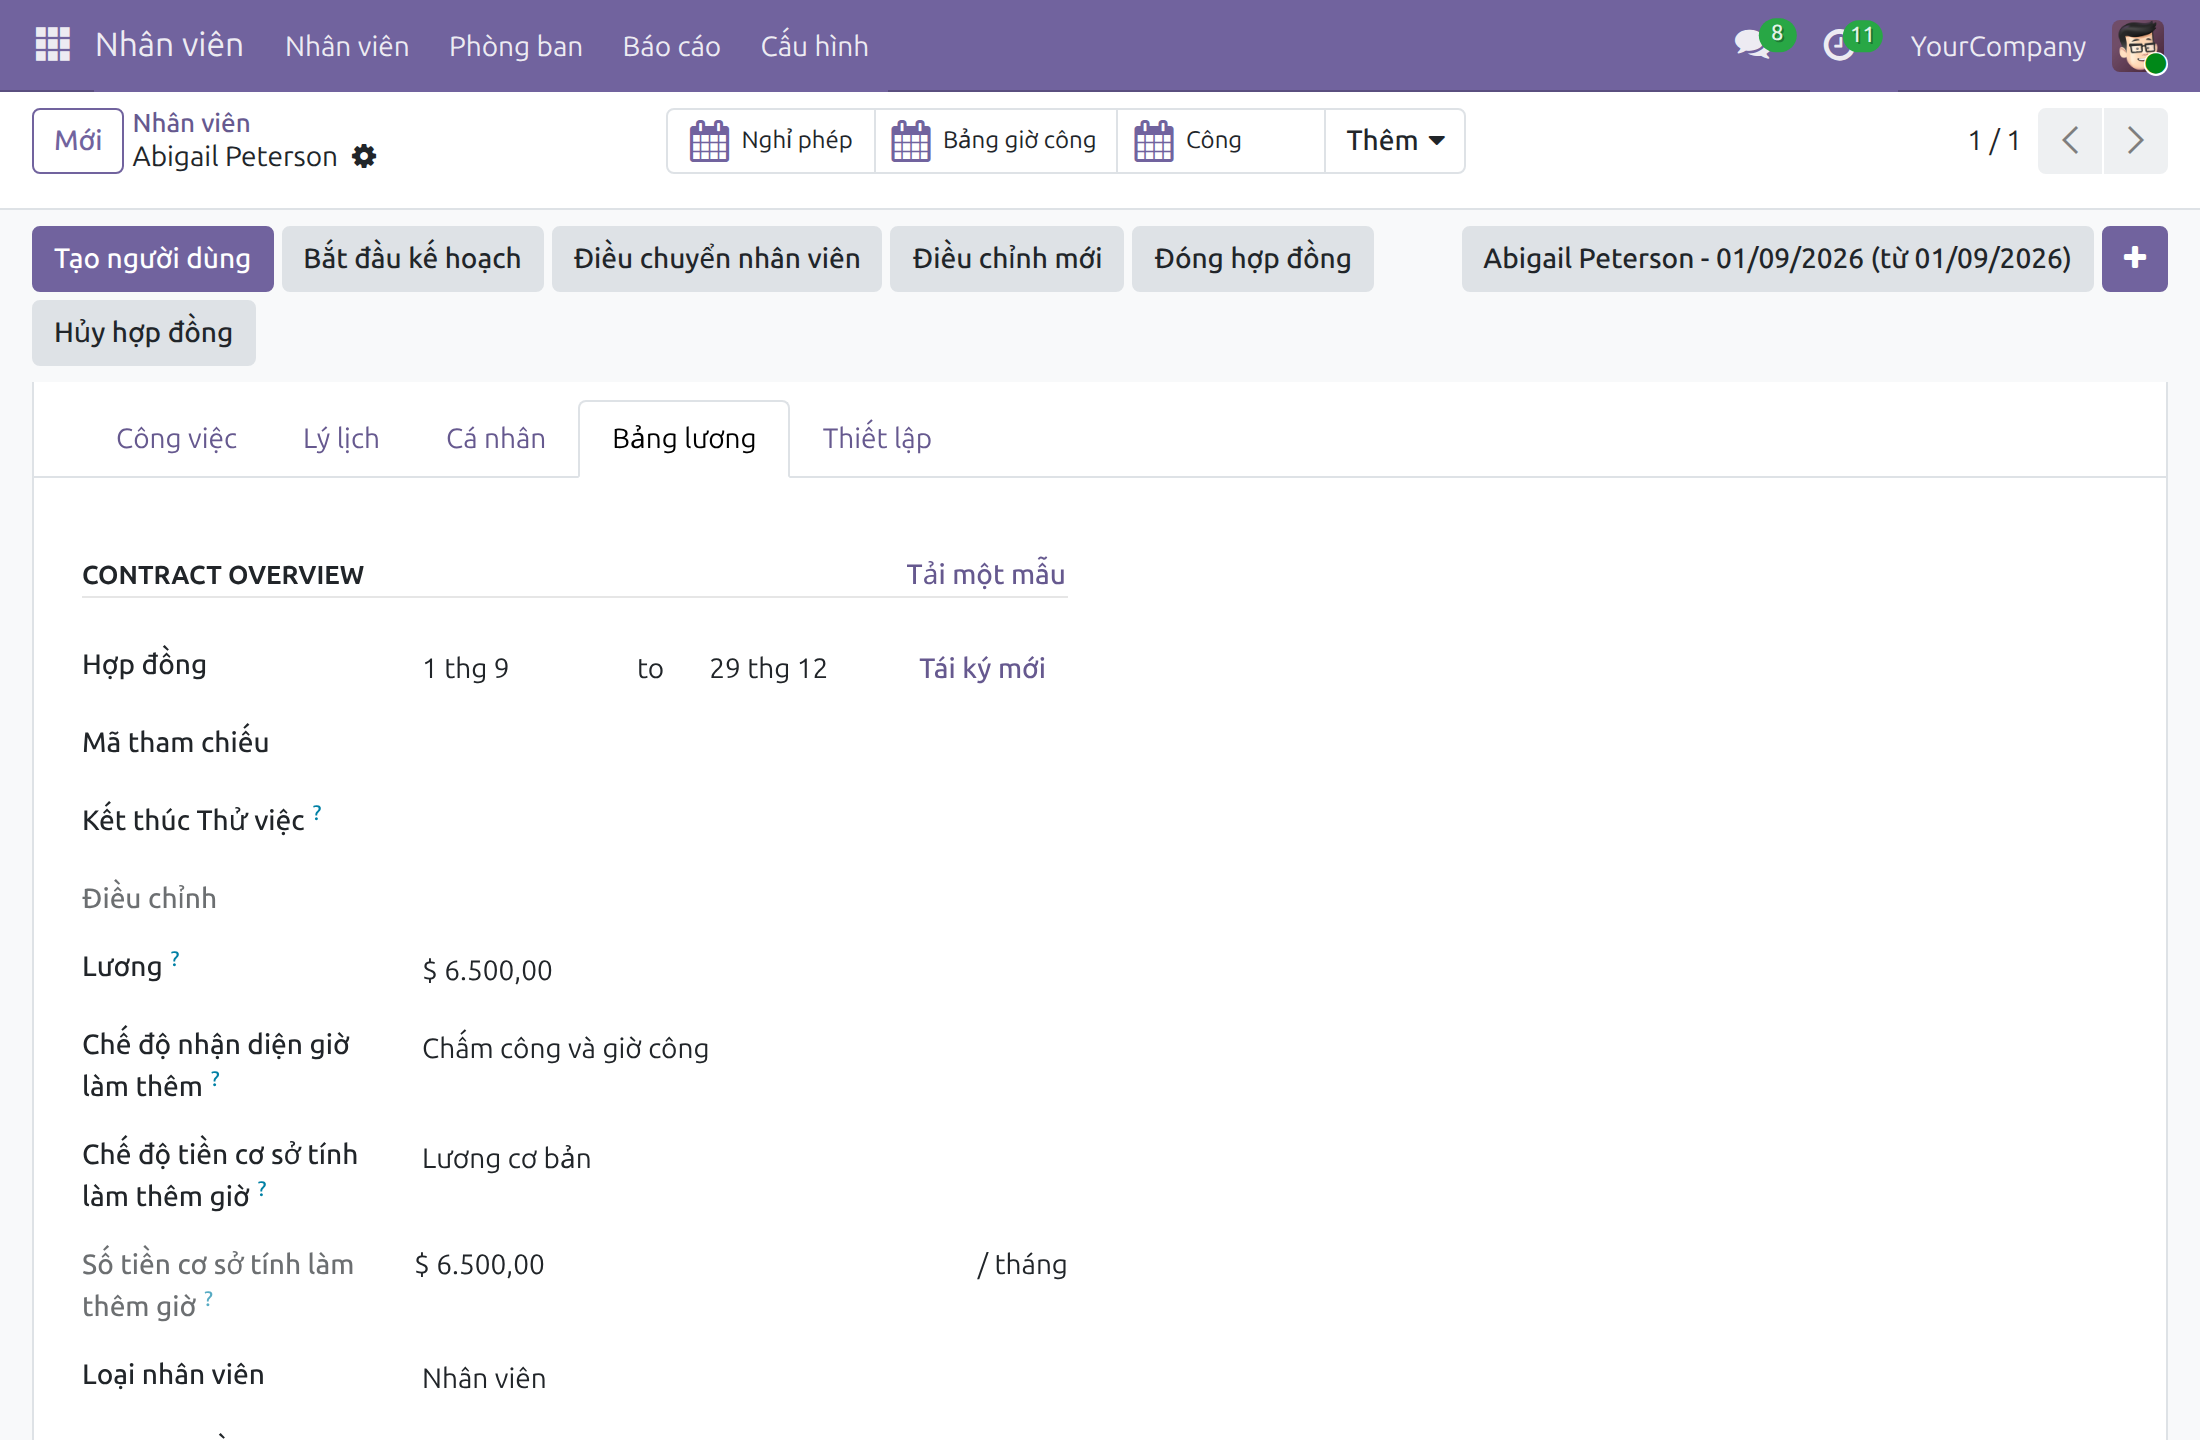The image size is (2200, 1440).
Task: Open Bảng giờ công stat button
Action: pyautogui.click(x=995, y=141)
